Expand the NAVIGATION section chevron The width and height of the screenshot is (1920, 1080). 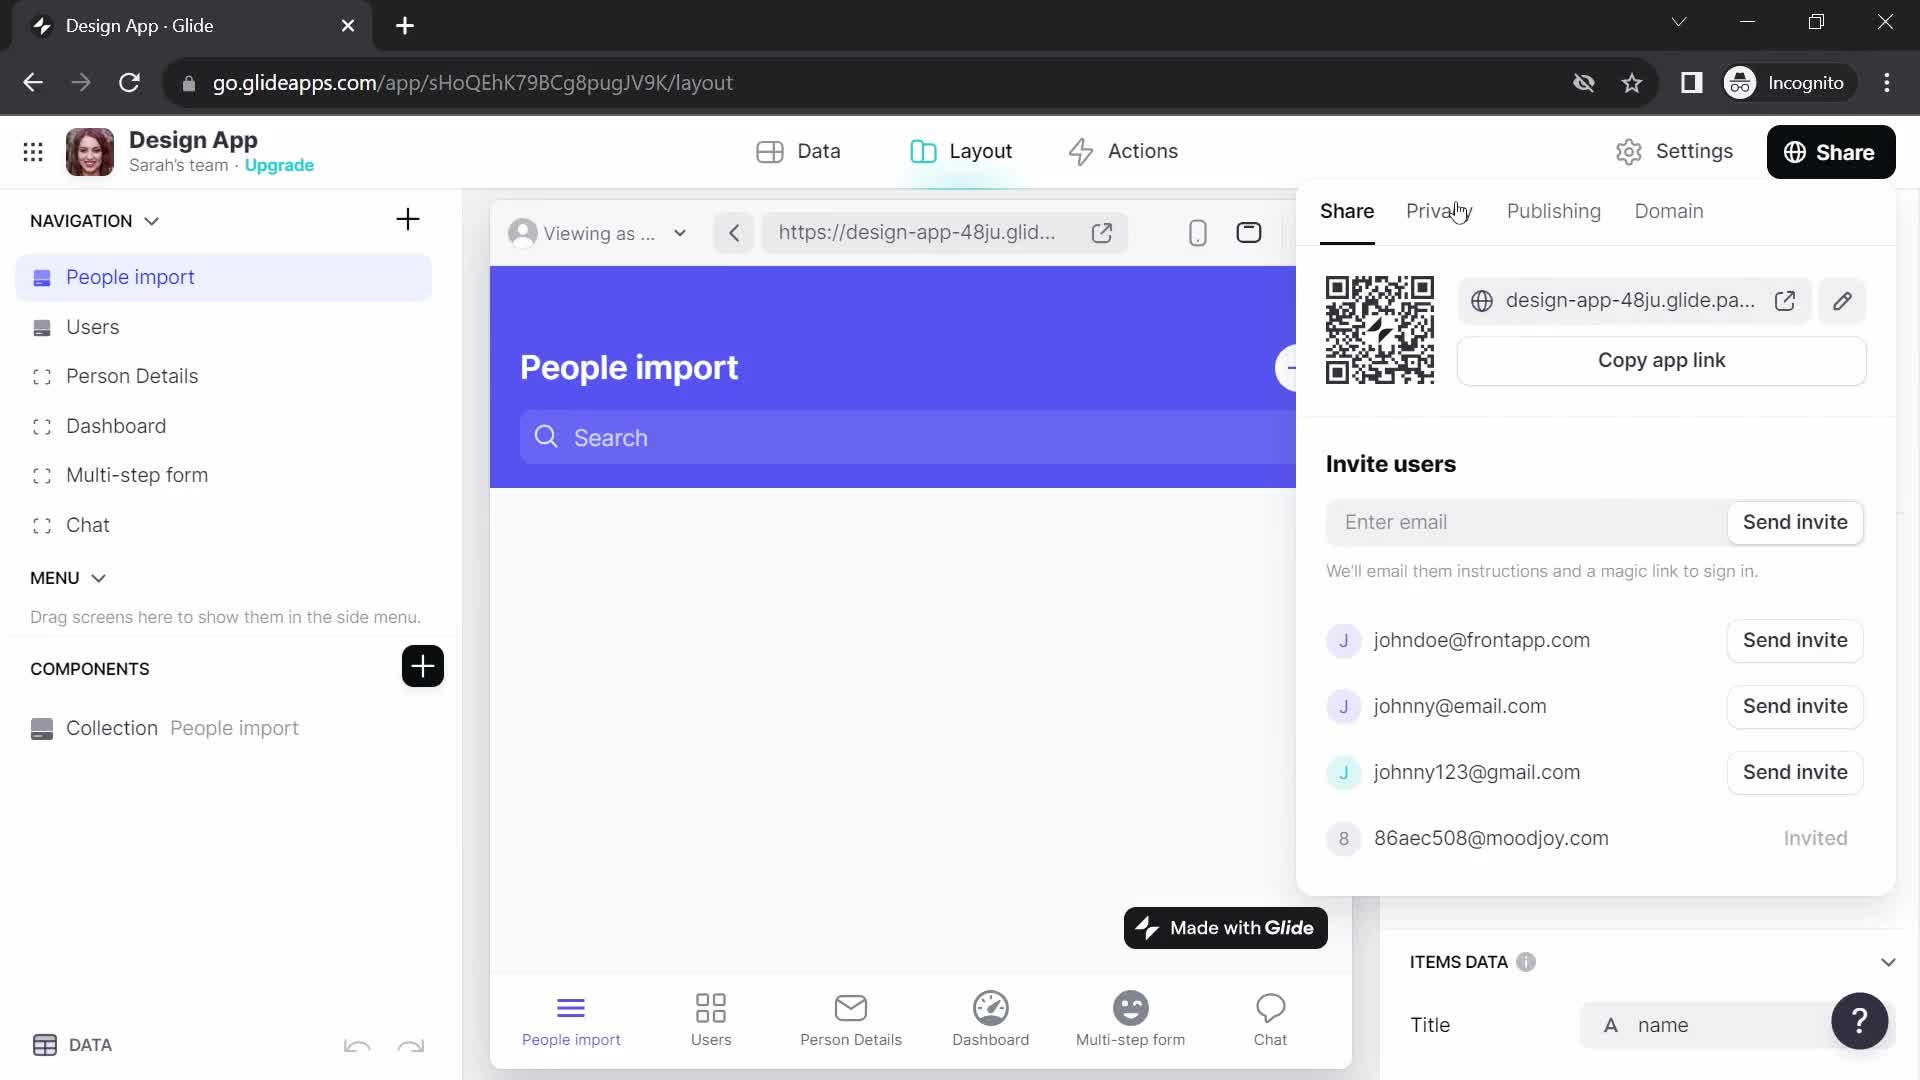click(152, 220)
